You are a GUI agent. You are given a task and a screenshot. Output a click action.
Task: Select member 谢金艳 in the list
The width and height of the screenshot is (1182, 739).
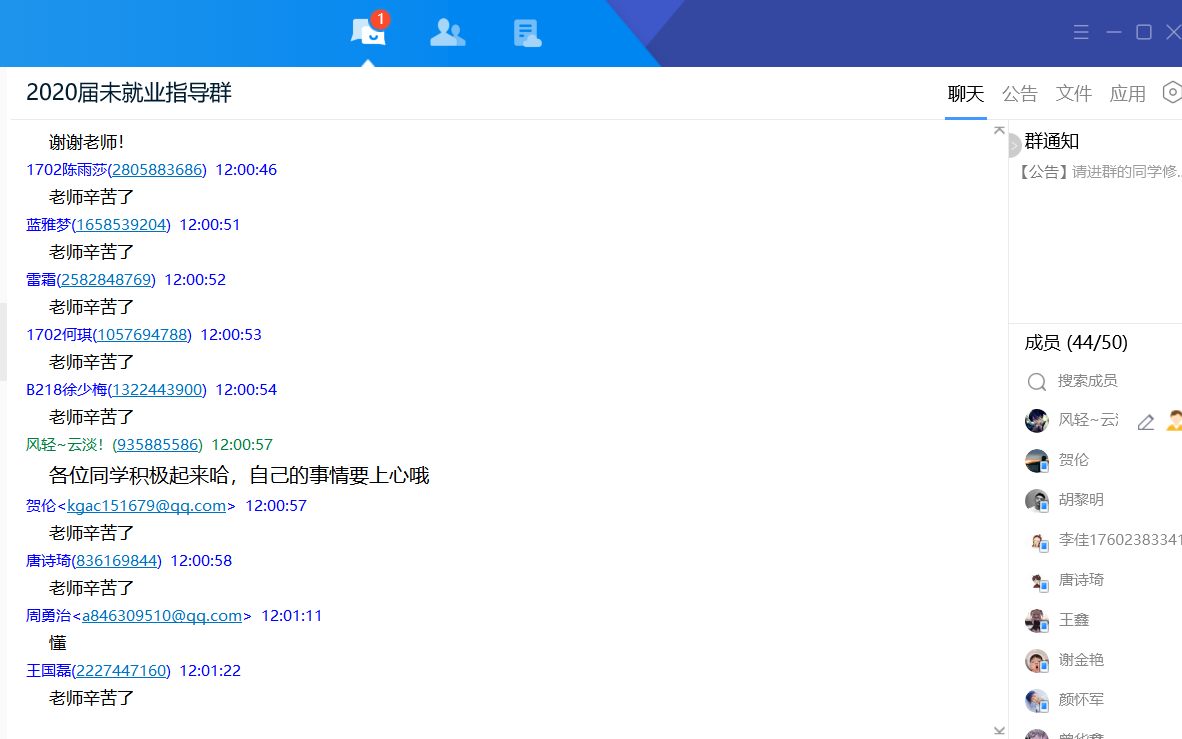(x=1081, y=660)
